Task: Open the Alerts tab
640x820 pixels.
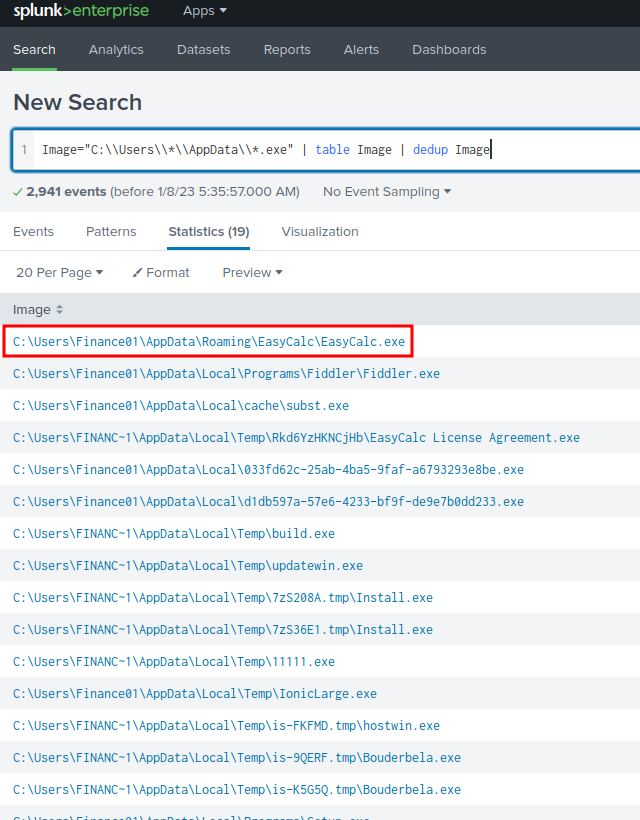Action: pyautogui.click(x=361, y=50)
